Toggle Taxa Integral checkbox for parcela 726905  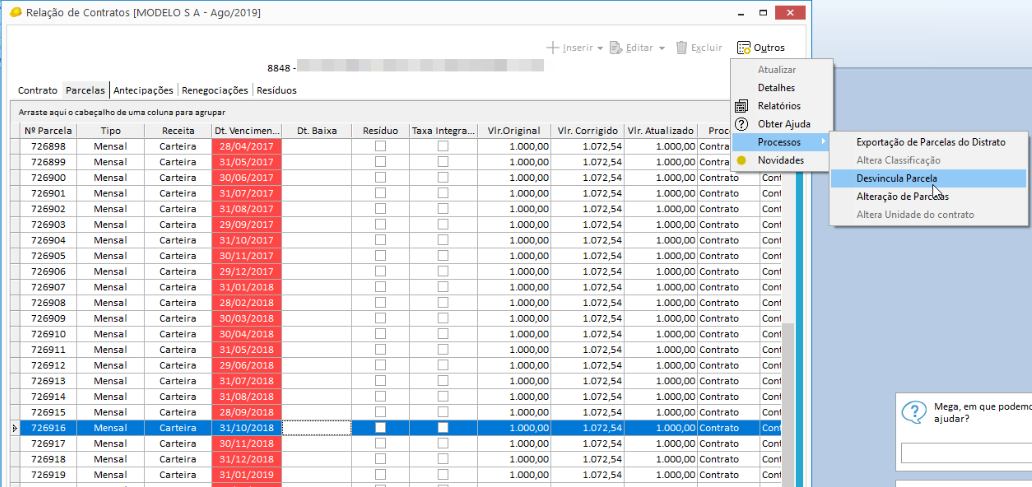coord(442,255)
